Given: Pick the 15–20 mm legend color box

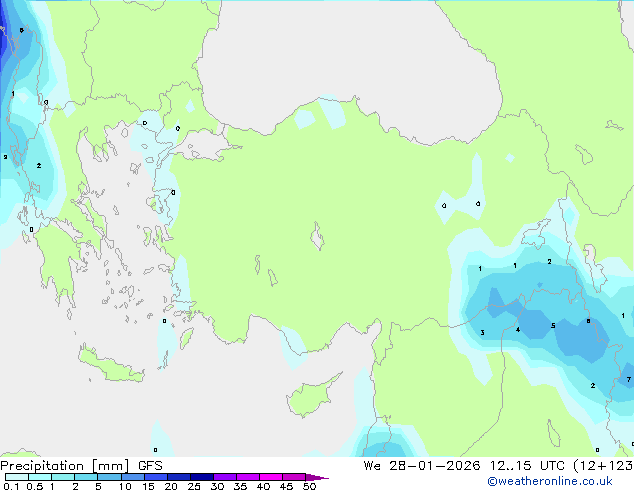Looking at the screenshot, I should 156,477.
